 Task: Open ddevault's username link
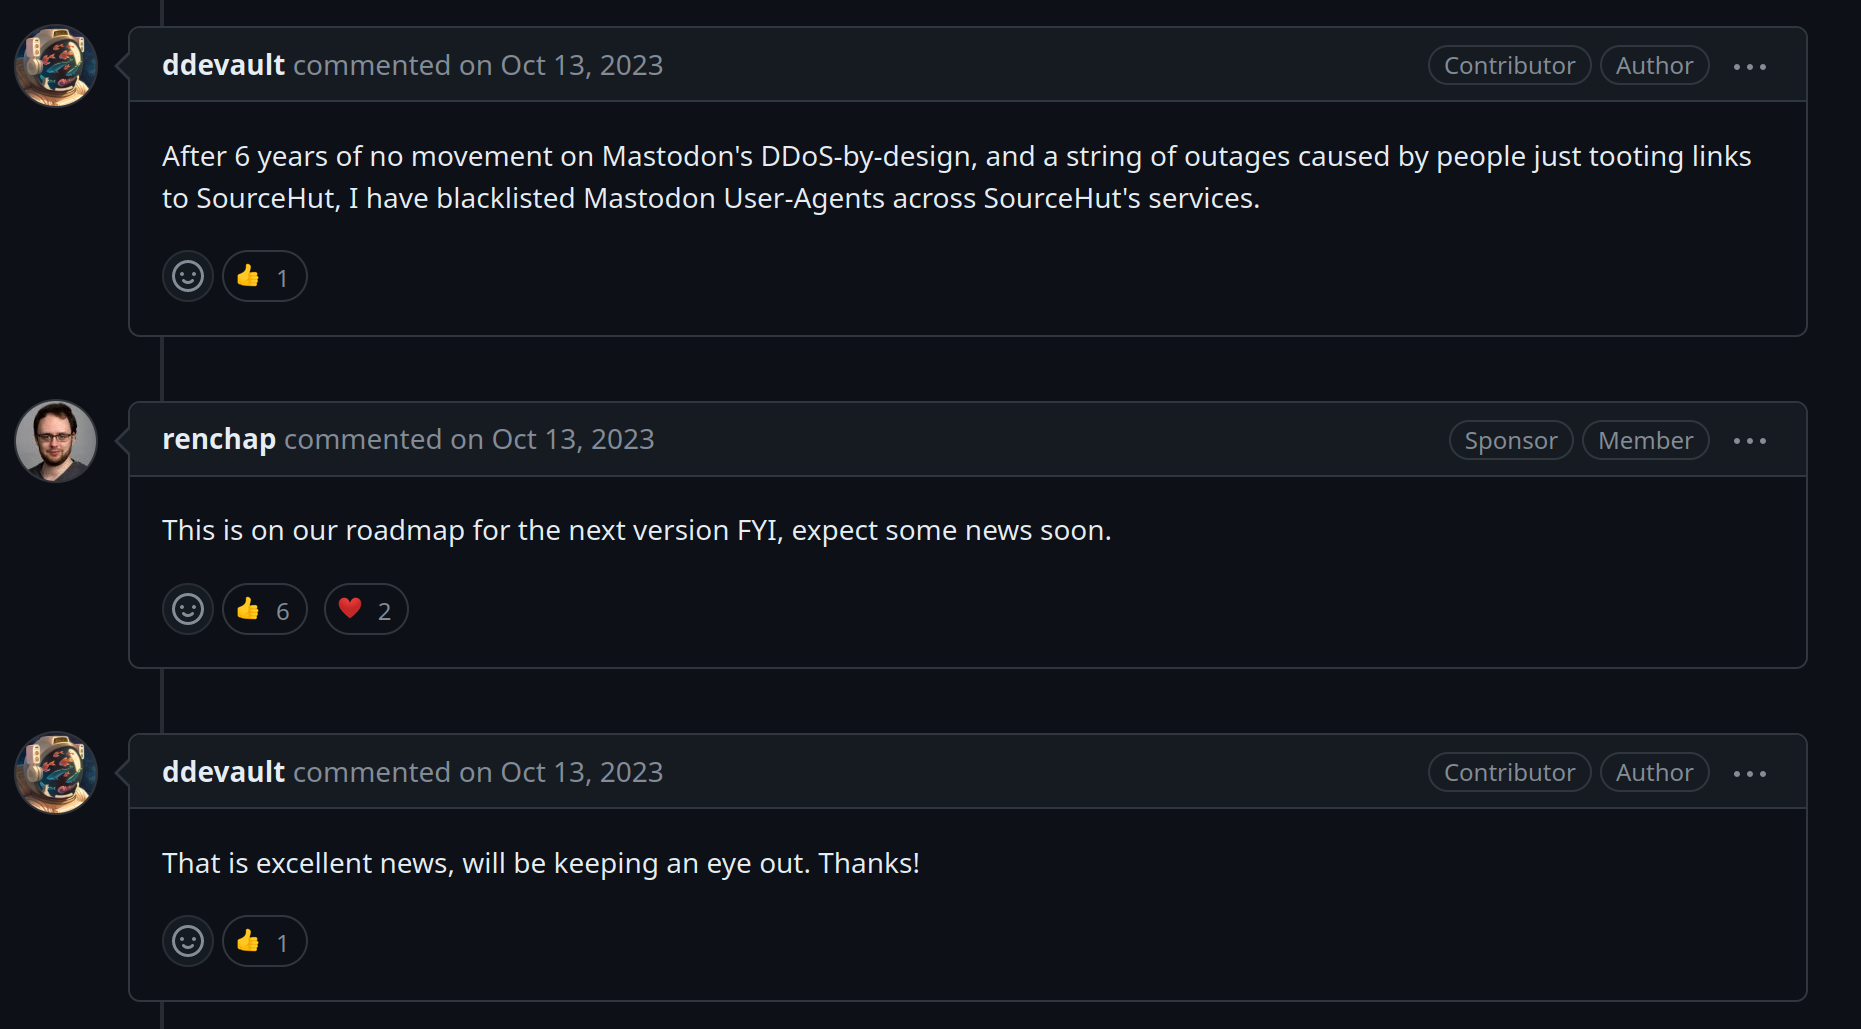click(223, 64)
